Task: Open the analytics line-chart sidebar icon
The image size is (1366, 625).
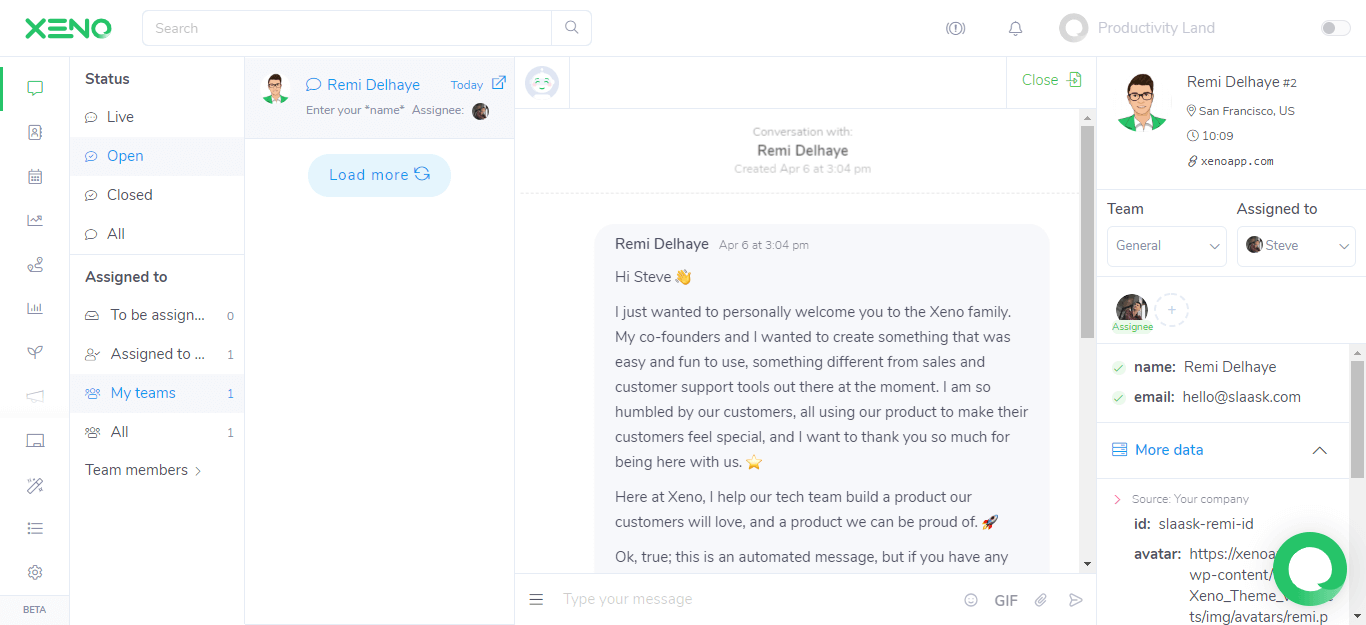Action: [x=35, y=220]
